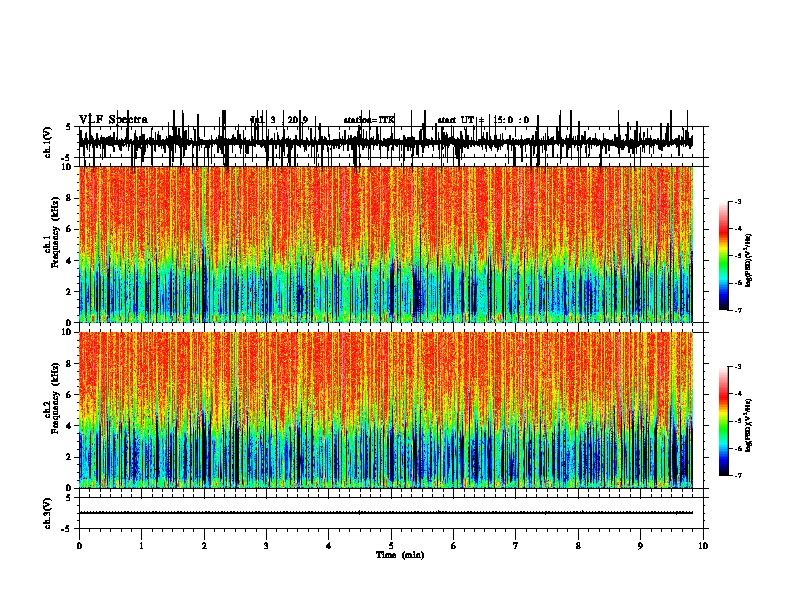The height and width of the screenshot is (612, 792).
Task: Click the "-3" tick of ch.1 color bar
Action: coord(737,202)
